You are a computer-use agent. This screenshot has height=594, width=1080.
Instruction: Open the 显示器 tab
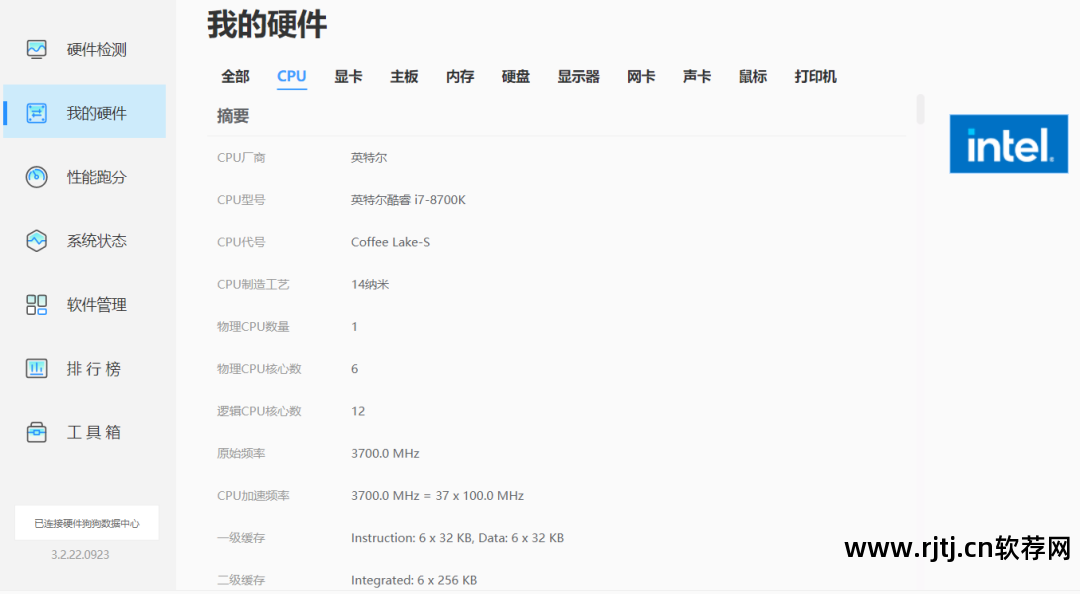tap(578, 77)
